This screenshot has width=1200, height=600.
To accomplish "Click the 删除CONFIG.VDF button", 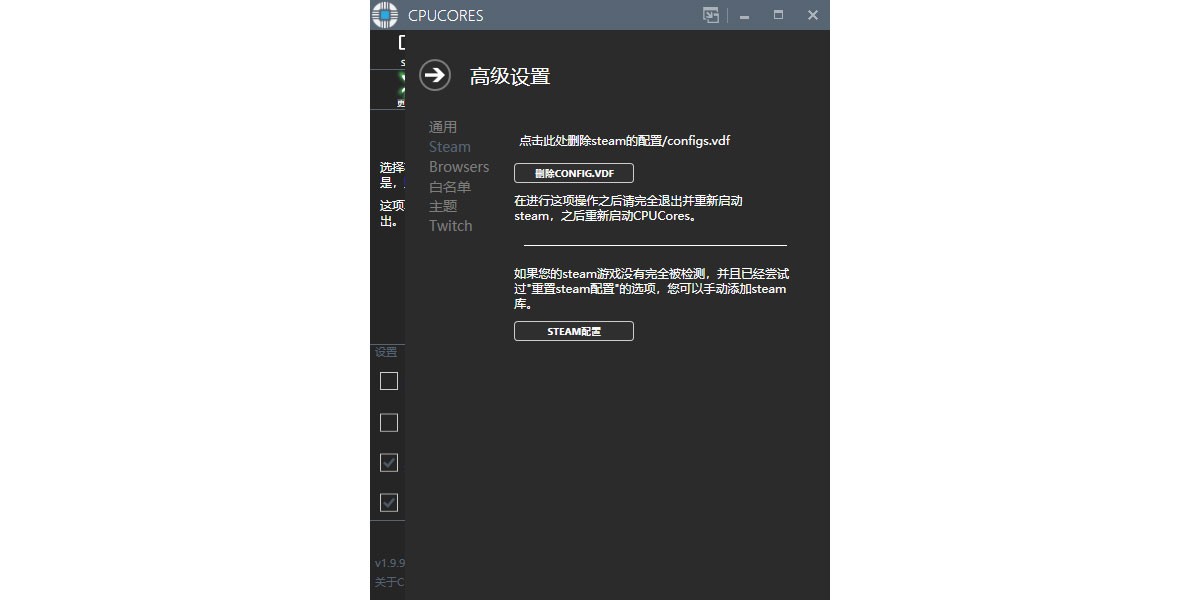I will coord(573,172).
